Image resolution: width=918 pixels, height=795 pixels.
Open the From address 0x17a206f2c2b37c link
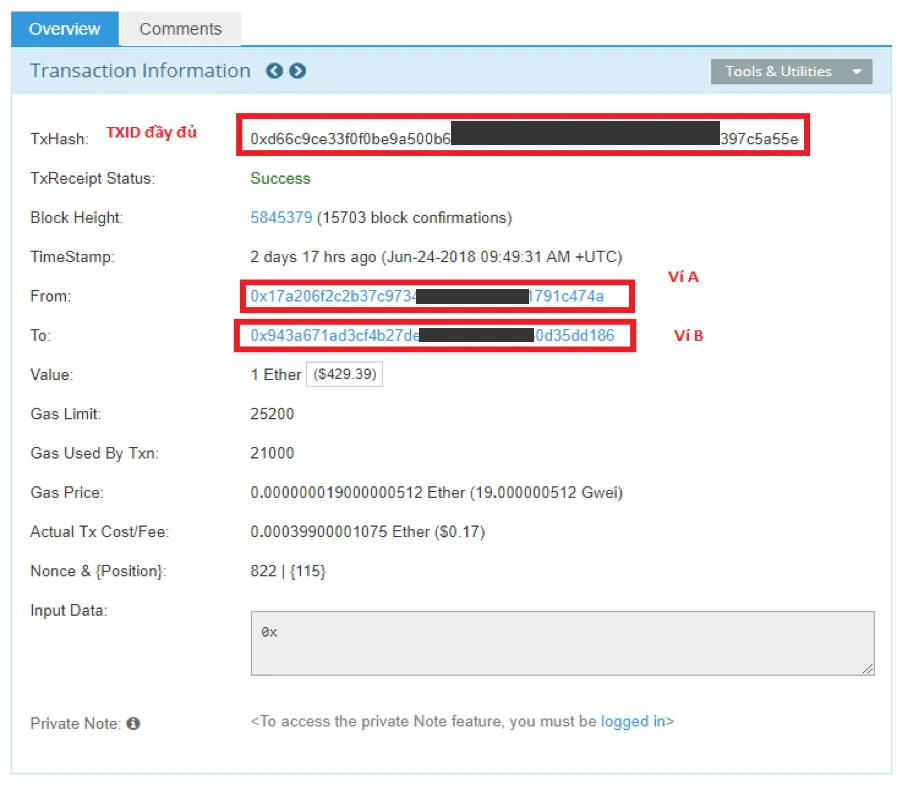pos(332,296)
